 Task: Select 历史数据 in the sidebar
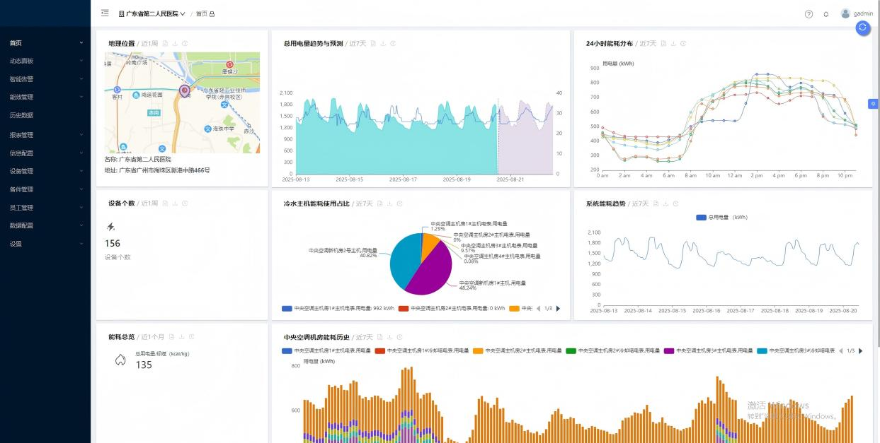point(22,115)
